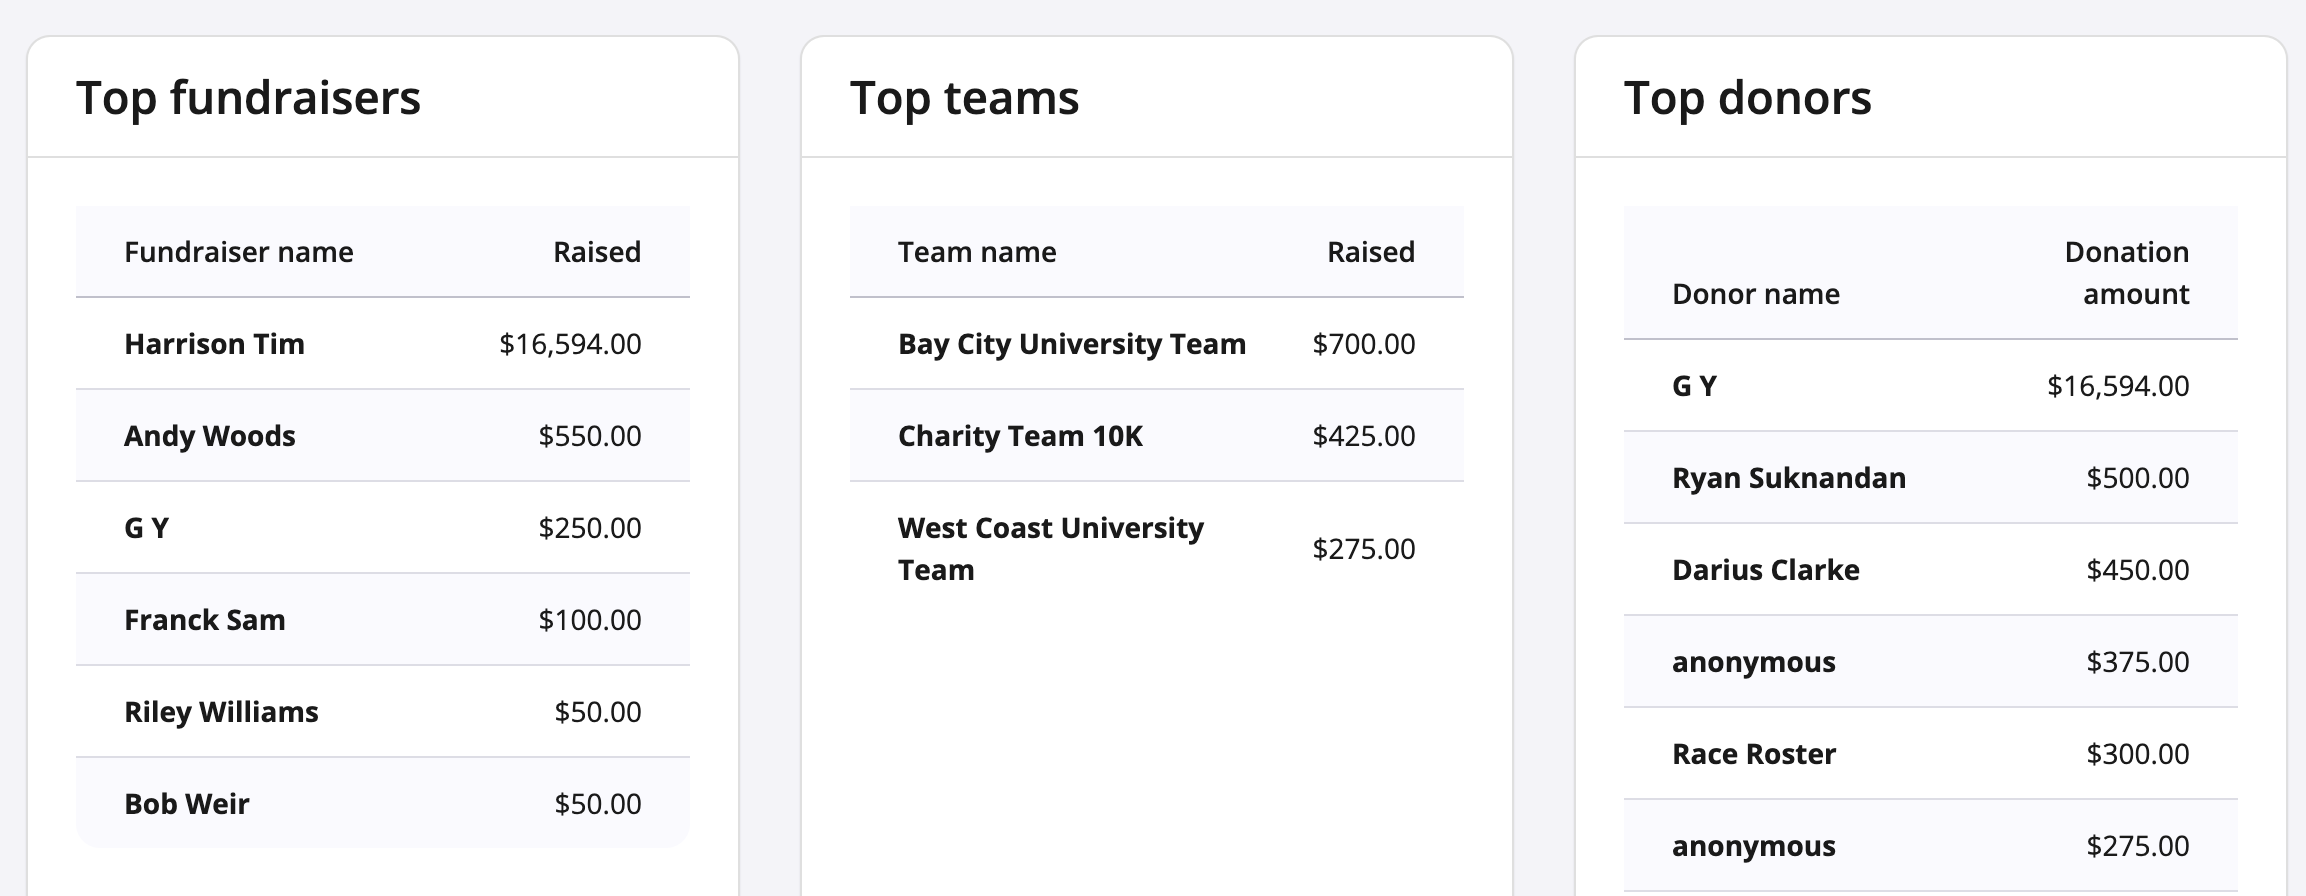The width and height of the screenshot is (2306, 896).
Task: Click the anonymous donor with $375.00
Action: point(1753,662)
